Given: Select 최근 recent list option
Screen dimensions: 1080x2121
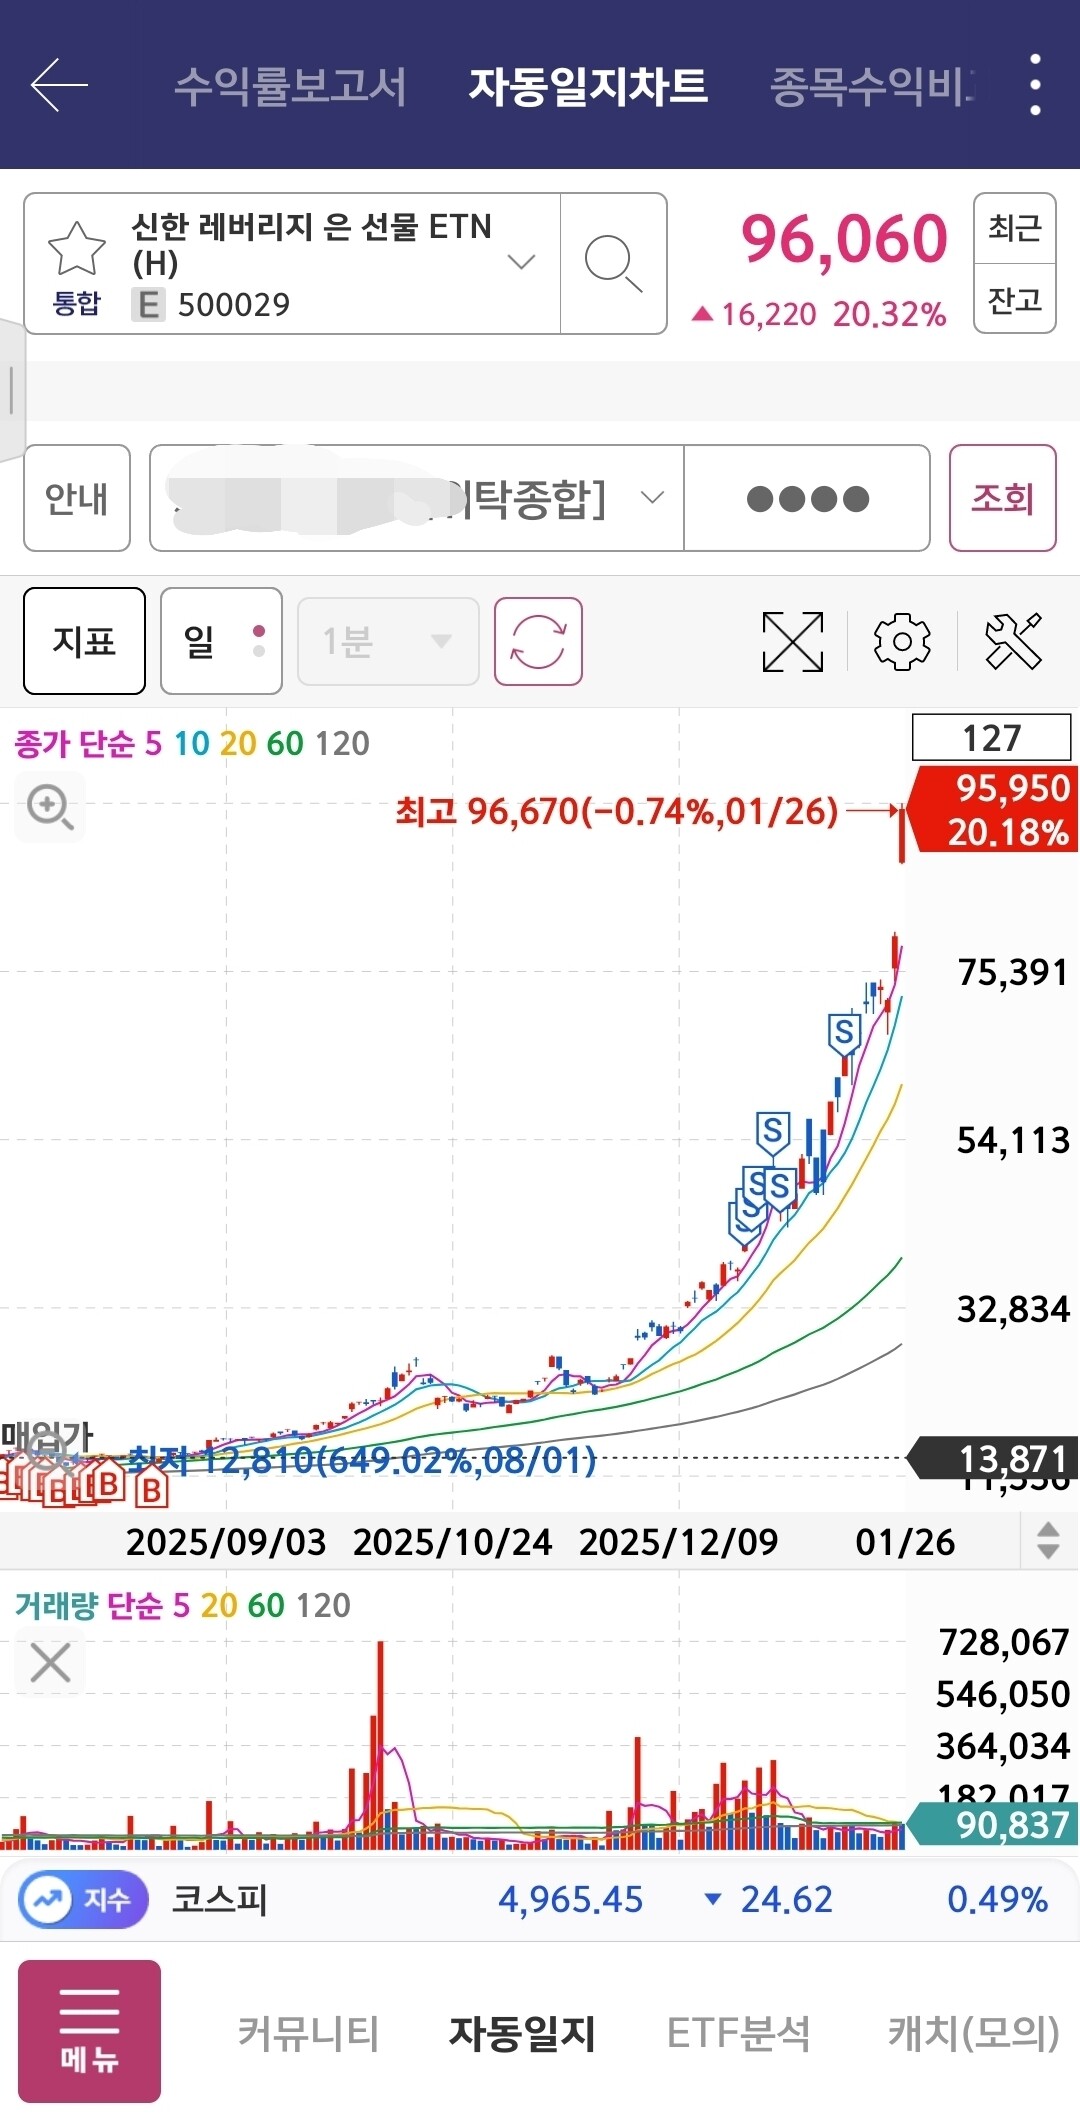Looking at the screenshot, I should (1014, 229).
